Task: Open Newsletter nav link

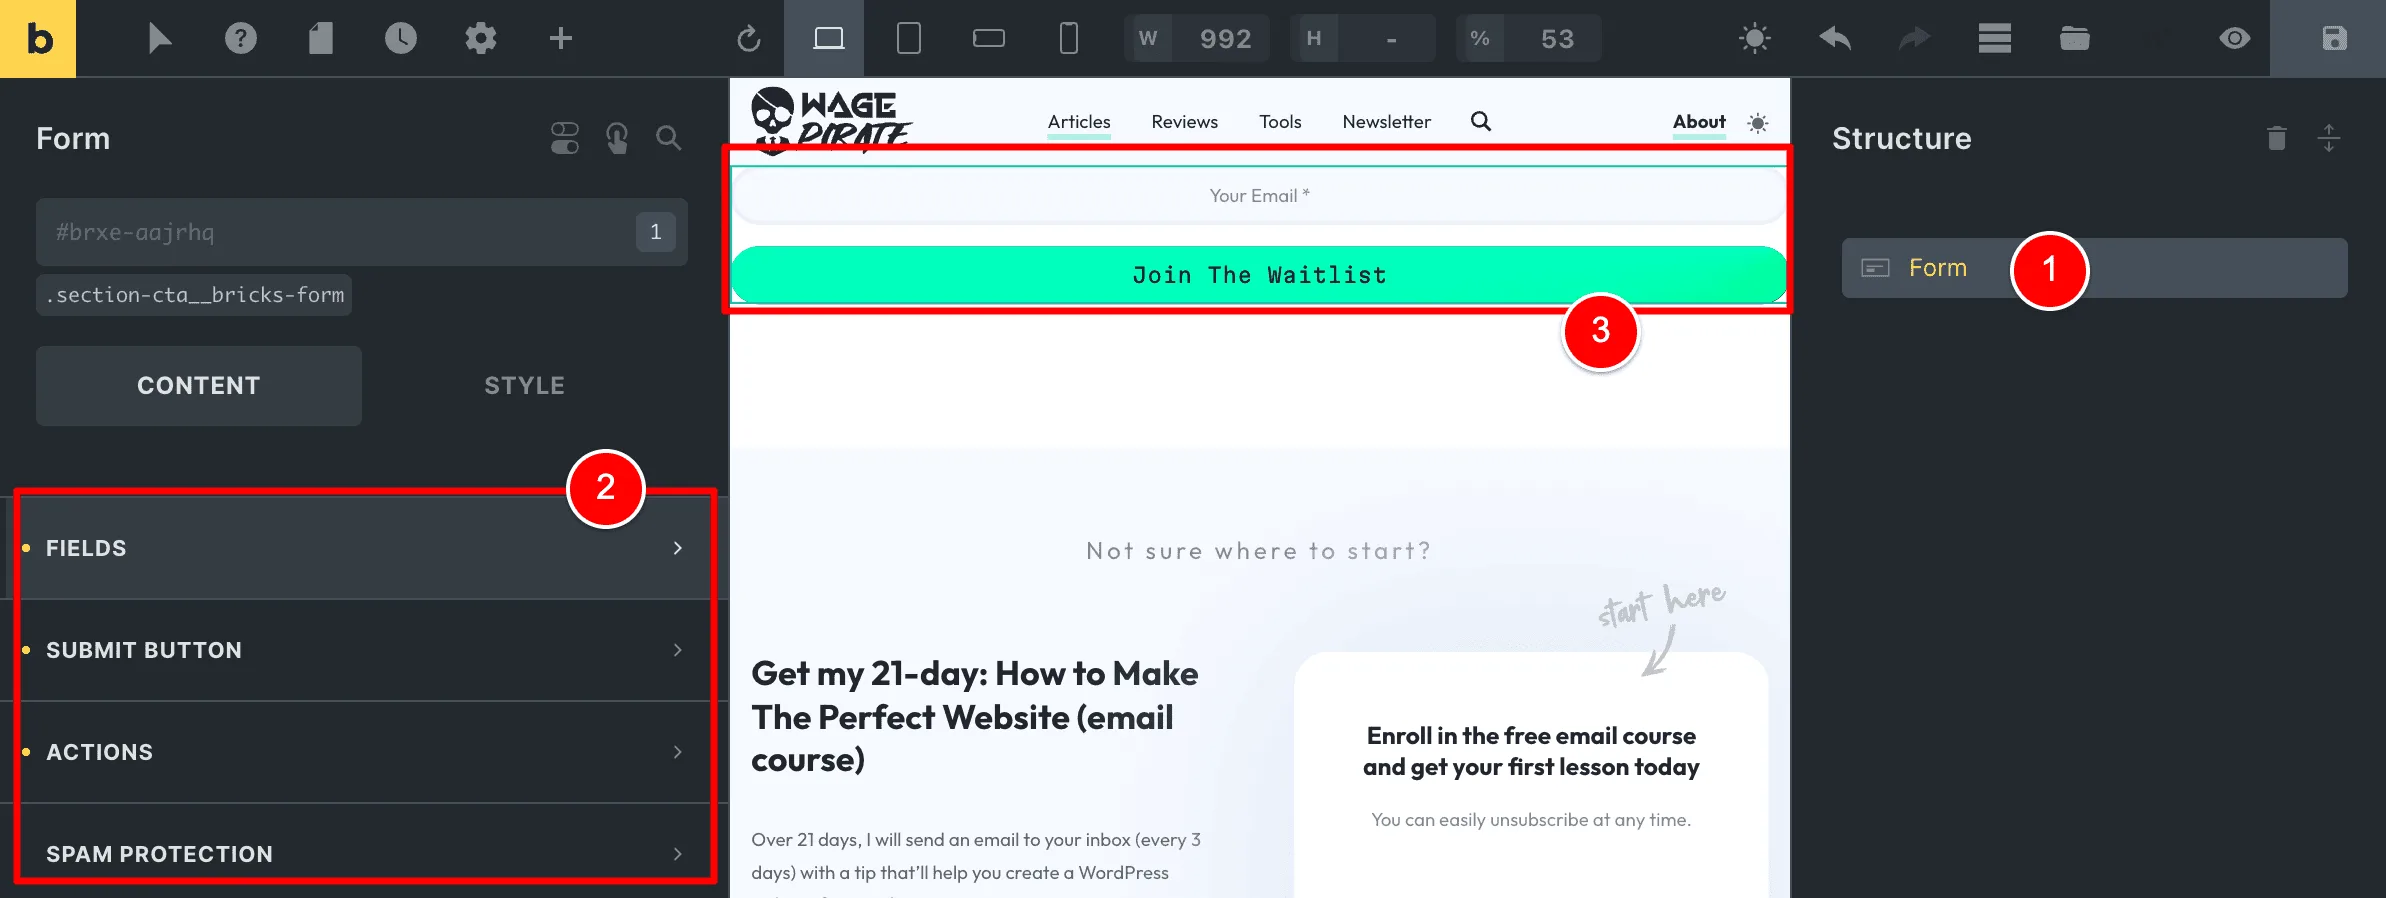Action: coord(1386,122)
